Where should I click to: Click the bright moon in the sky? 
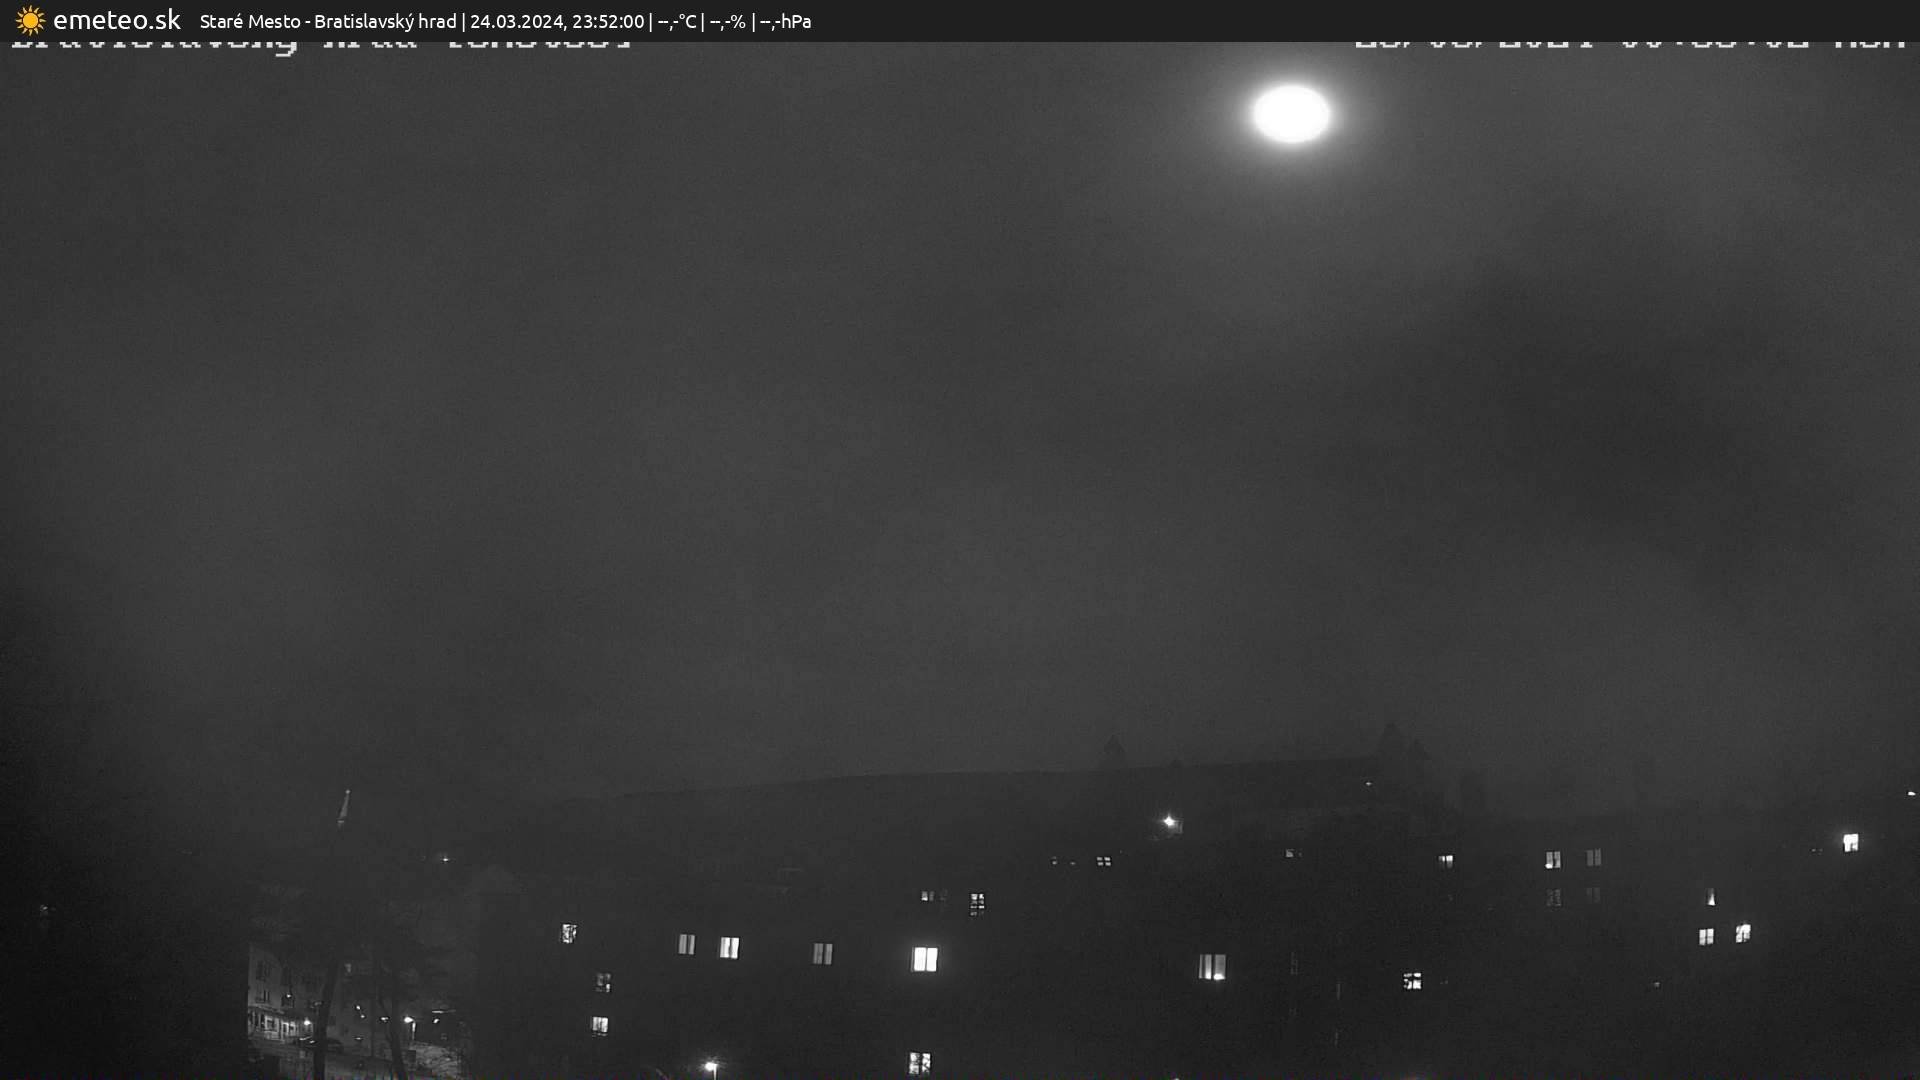[1291, 113]
